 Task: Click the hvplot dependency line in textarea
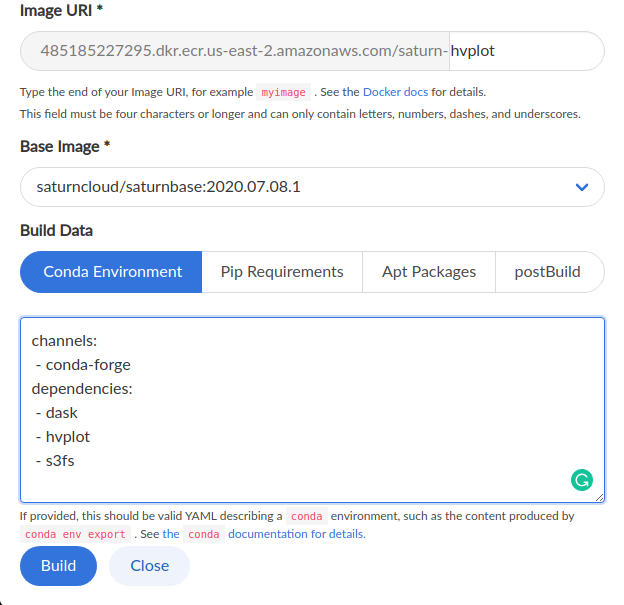click(63, 437)
